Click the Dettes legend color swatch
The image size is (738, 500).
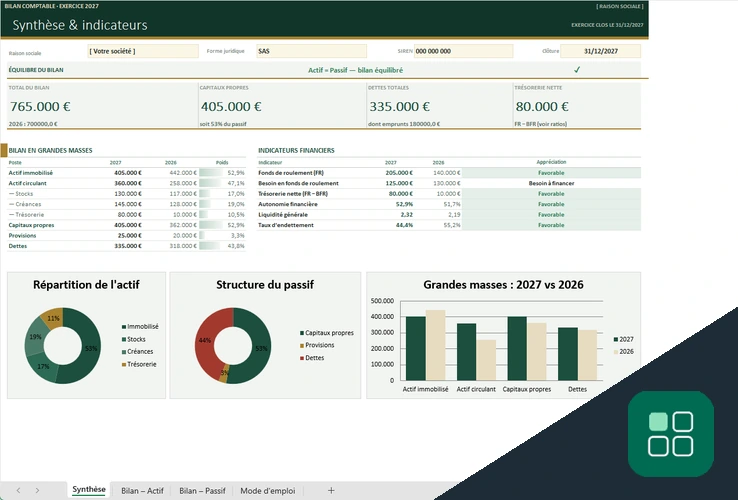coord(302,358)
